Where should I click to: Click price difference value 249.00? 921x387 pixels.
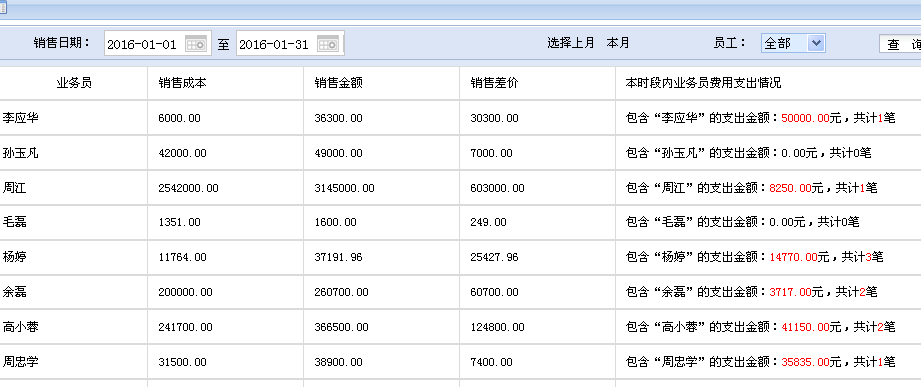(x=489, y=223)
